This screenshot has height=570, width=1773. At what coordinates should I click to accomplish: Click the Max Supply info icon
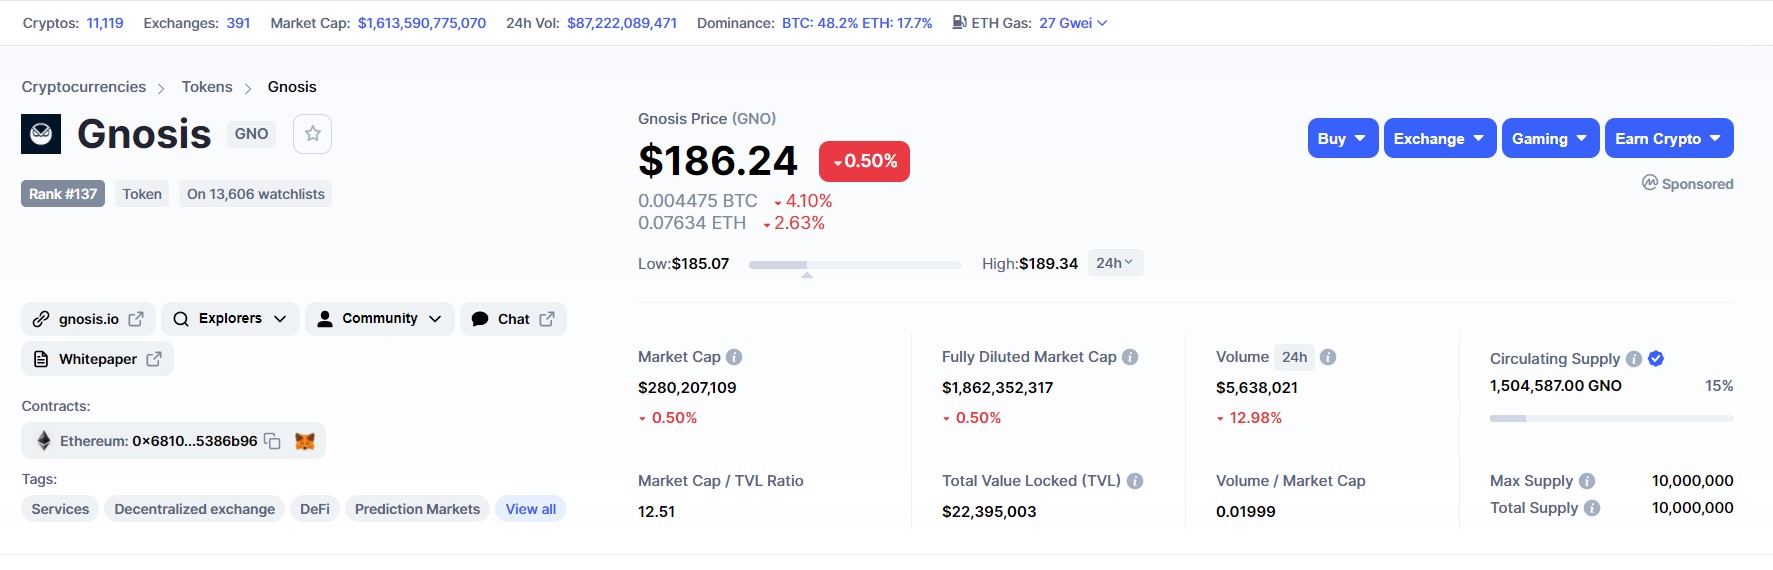tap(1587, 481)
